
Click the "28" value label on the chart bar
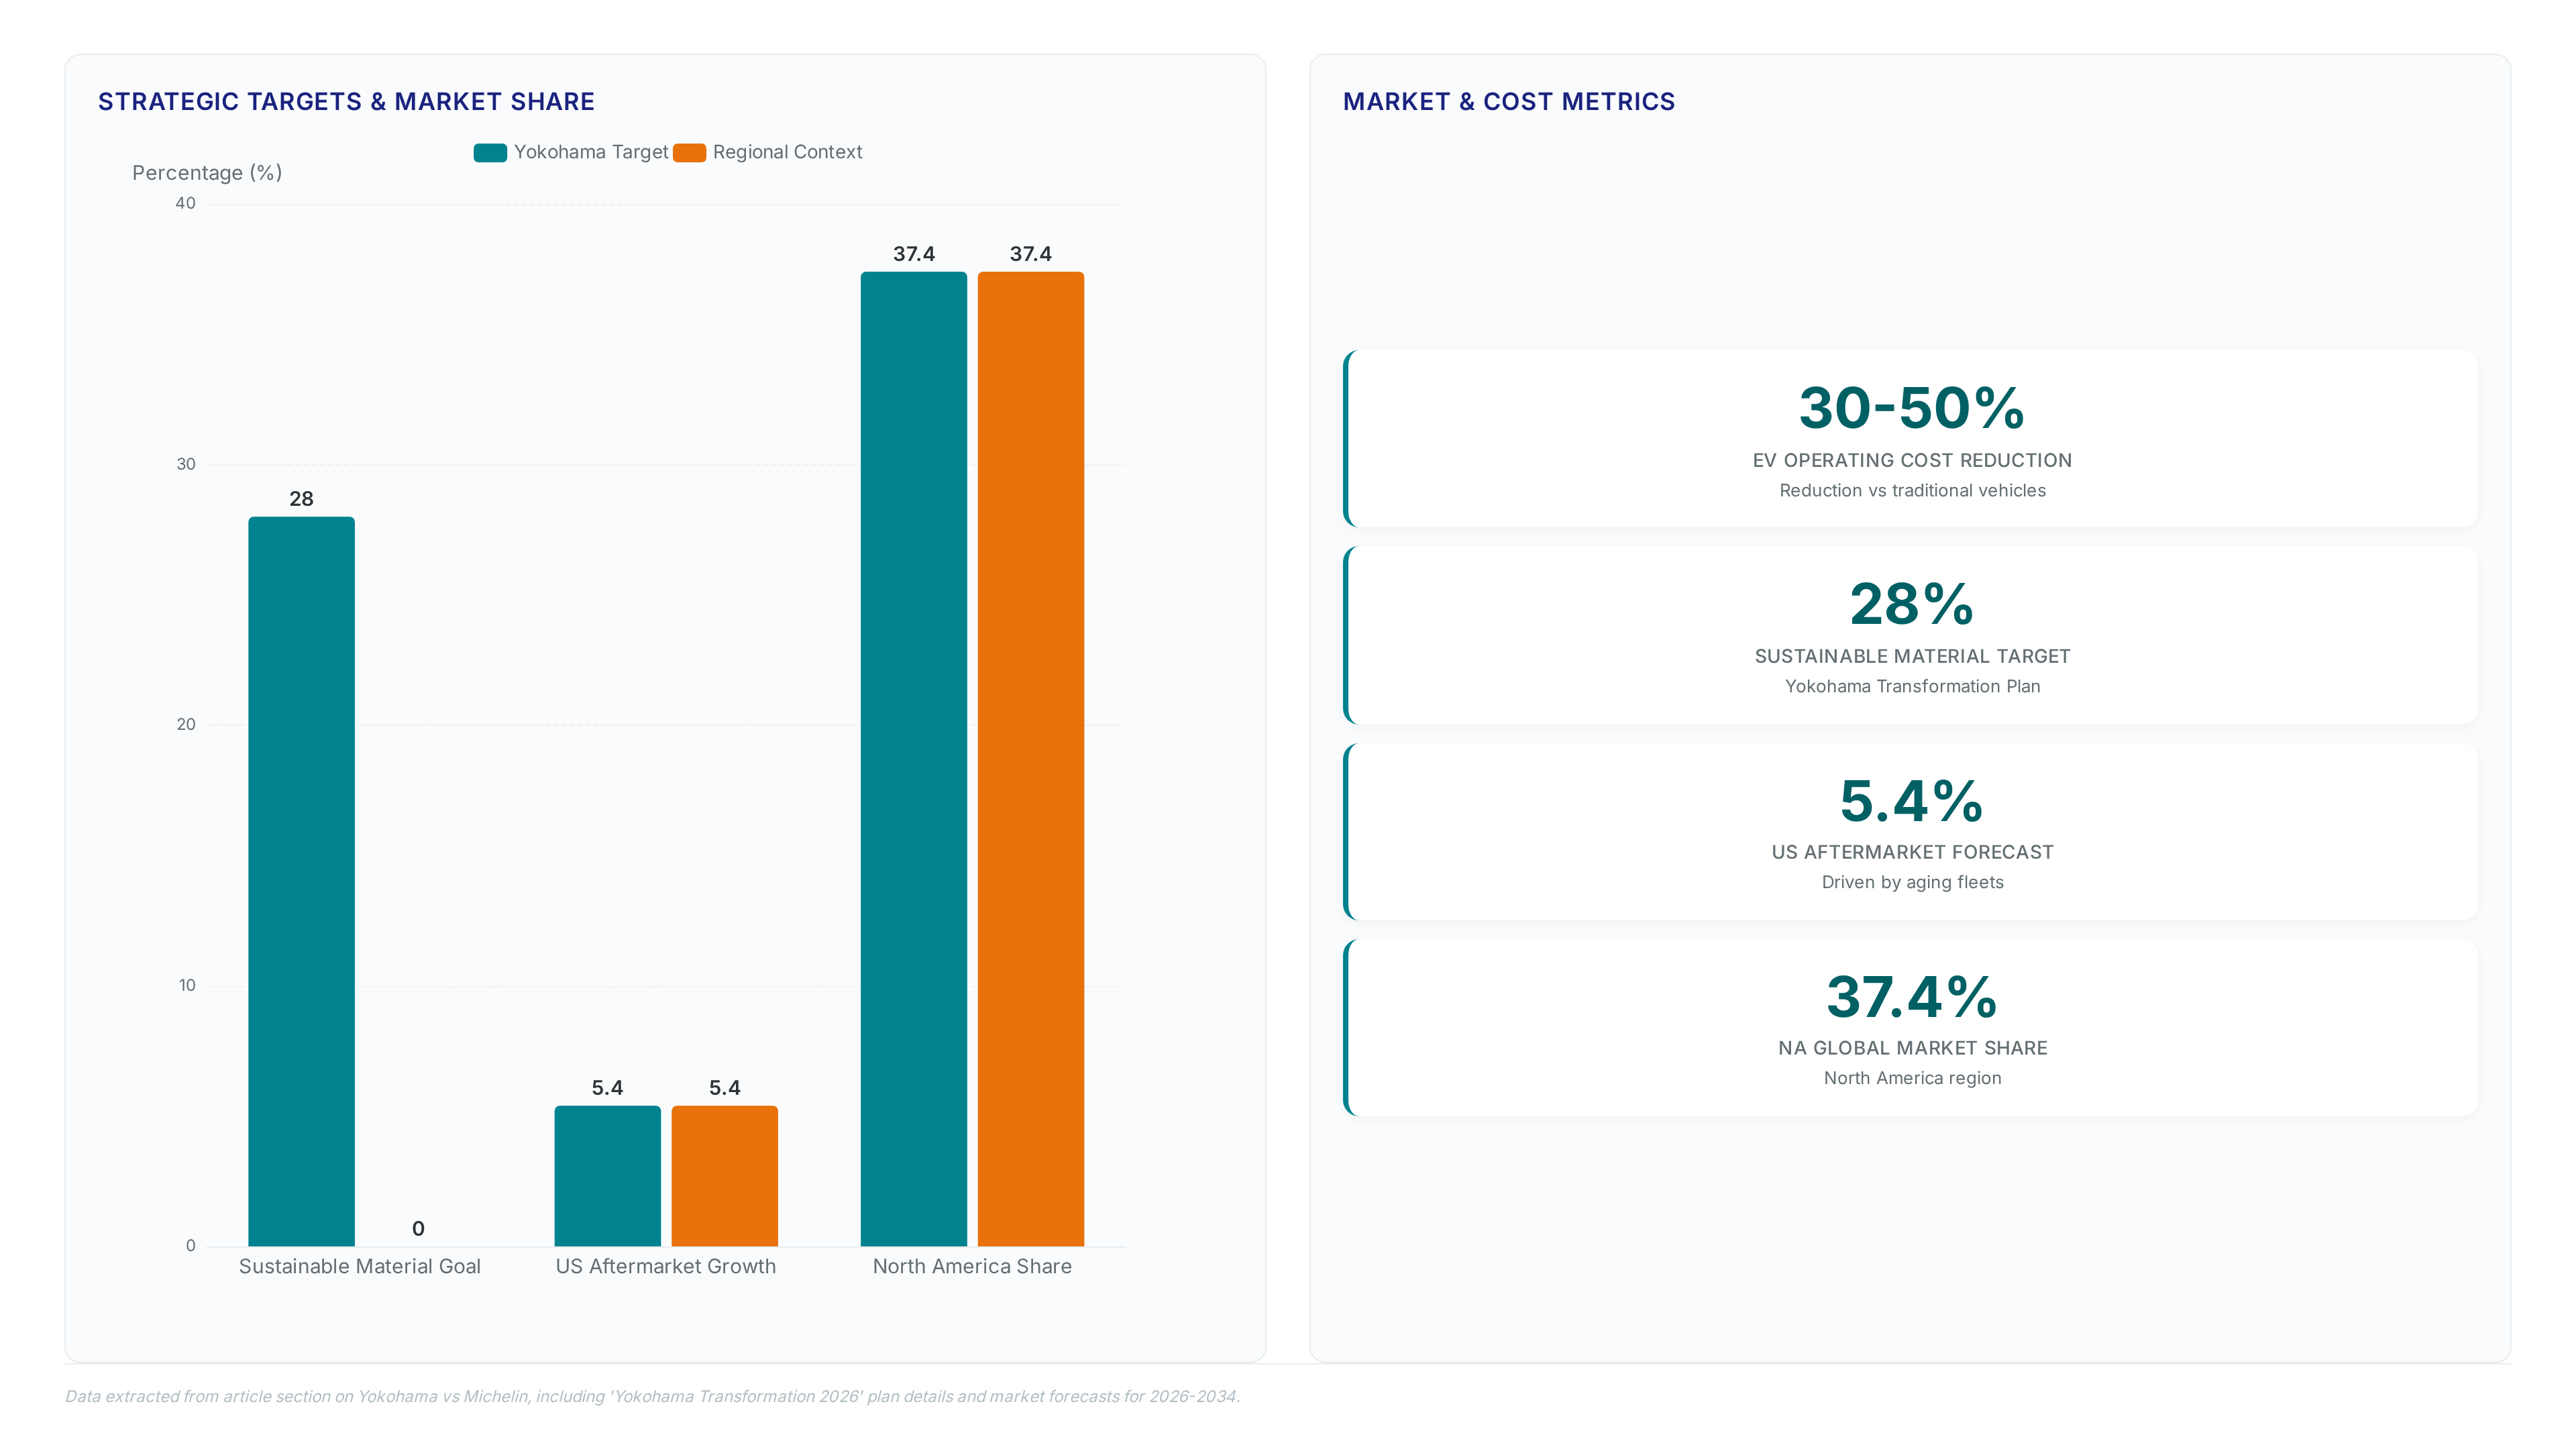pos(301,499)
